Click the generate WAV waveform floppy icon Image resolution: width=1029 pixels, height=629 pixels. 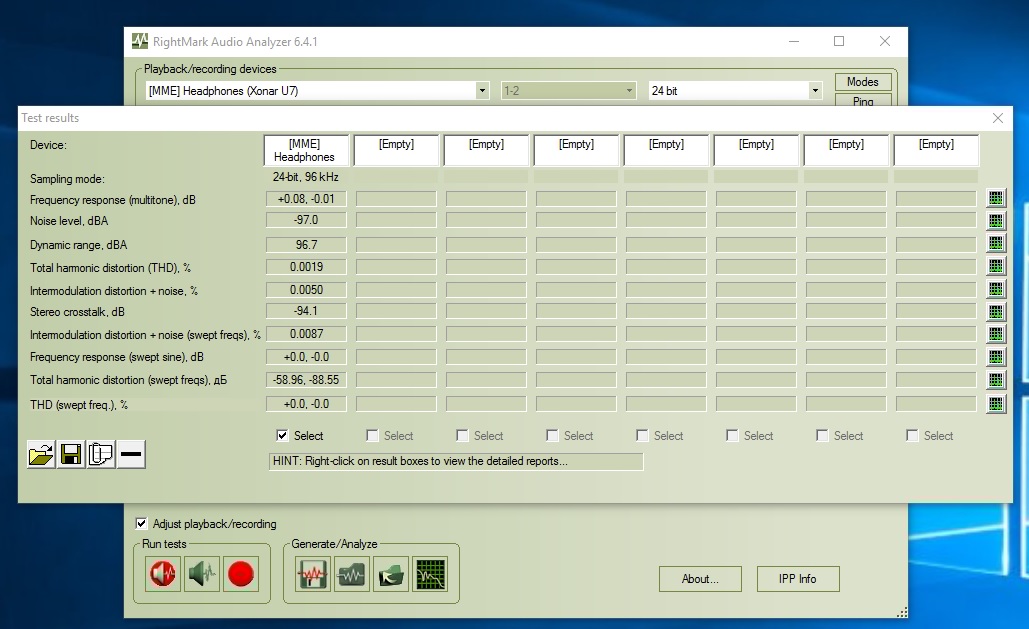tap(313, 574)
